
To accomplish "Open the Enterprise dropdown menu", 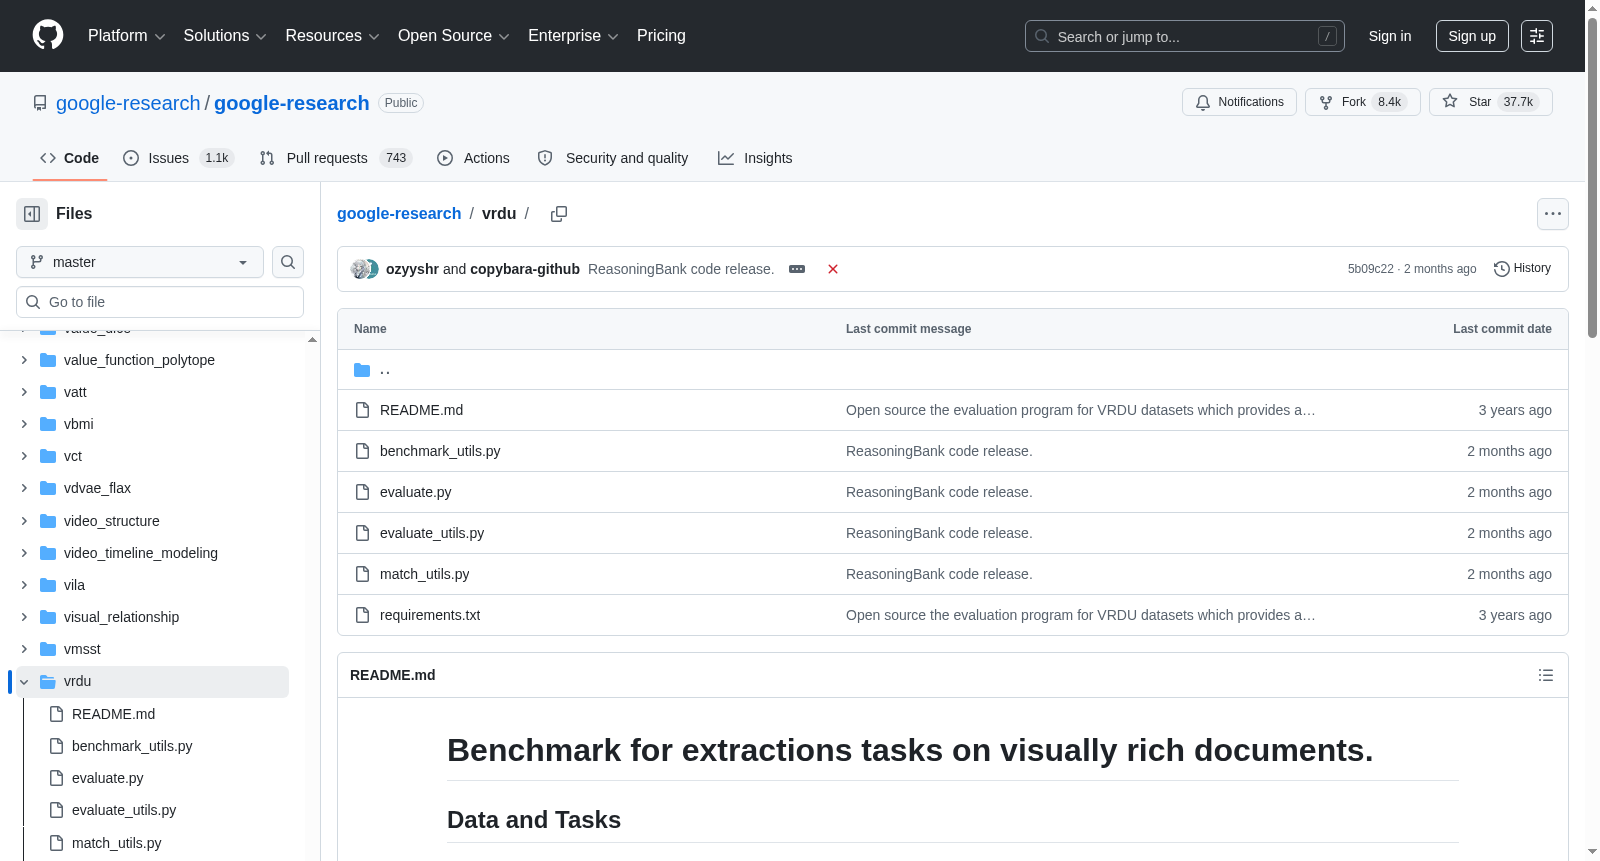I will pos(573,36).
